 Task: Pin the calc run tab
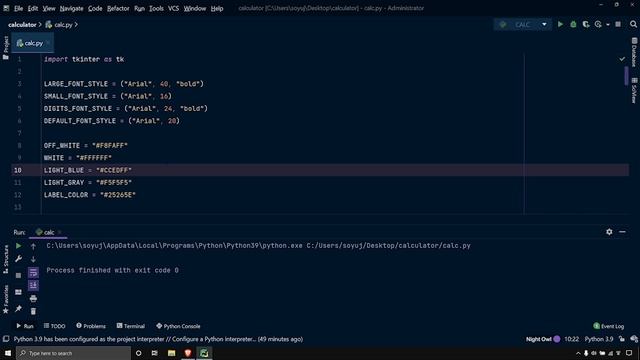[x=18, y=309]
